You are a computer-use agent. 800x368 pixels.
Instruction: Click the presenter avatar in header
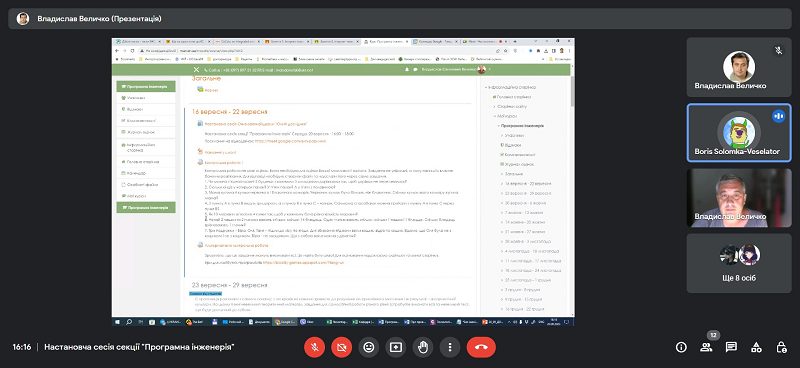coord(23,19)
